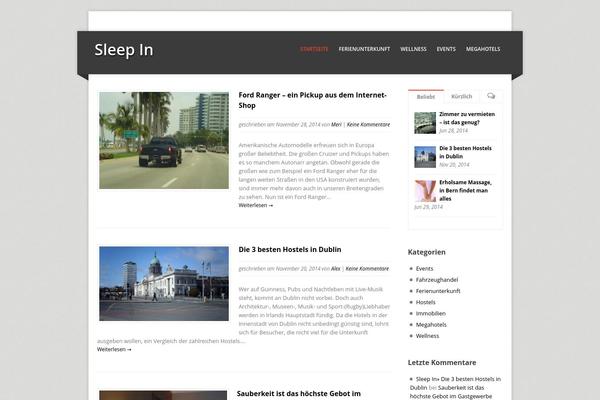Open the Startseite menu item
This screenshot has width=600, height=400.
point(314,49)
